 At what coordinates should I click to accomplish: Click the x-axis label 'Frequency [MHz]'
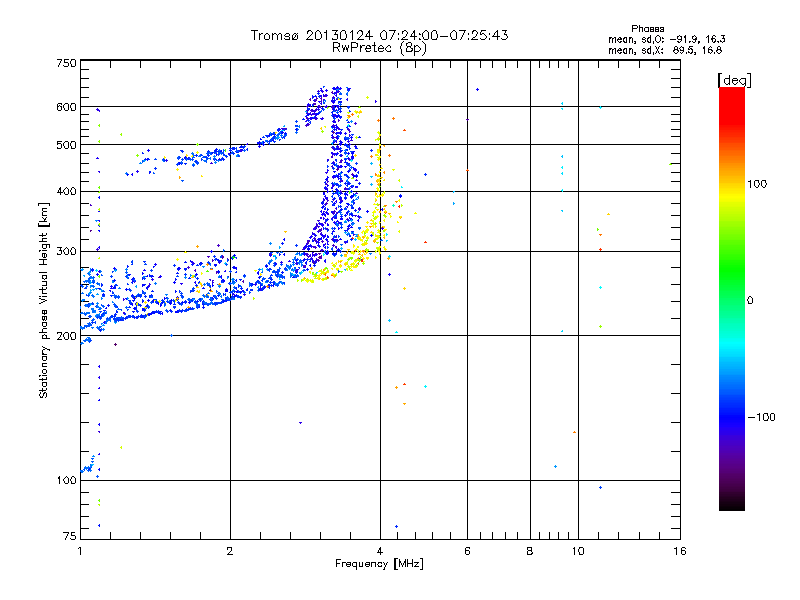[379, 564]
